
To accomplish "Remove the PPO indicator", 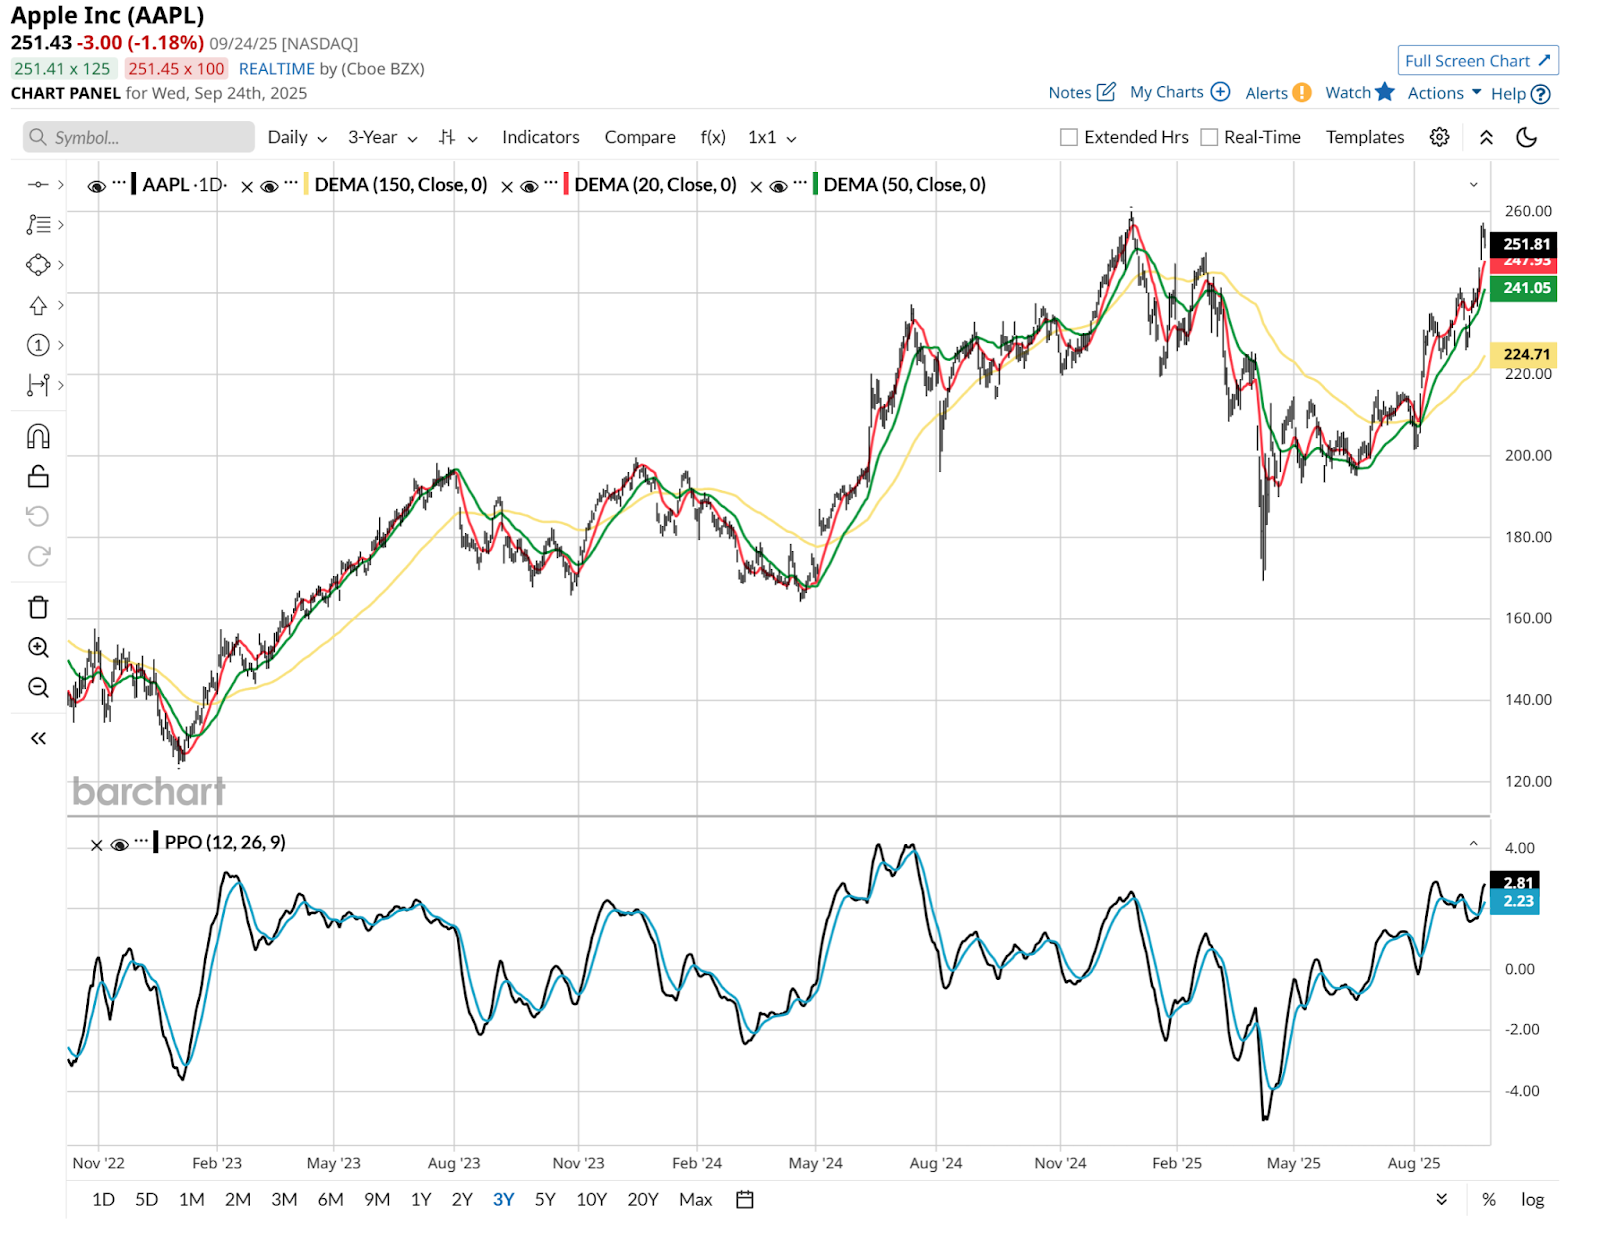I will click(x=96, y=845).
